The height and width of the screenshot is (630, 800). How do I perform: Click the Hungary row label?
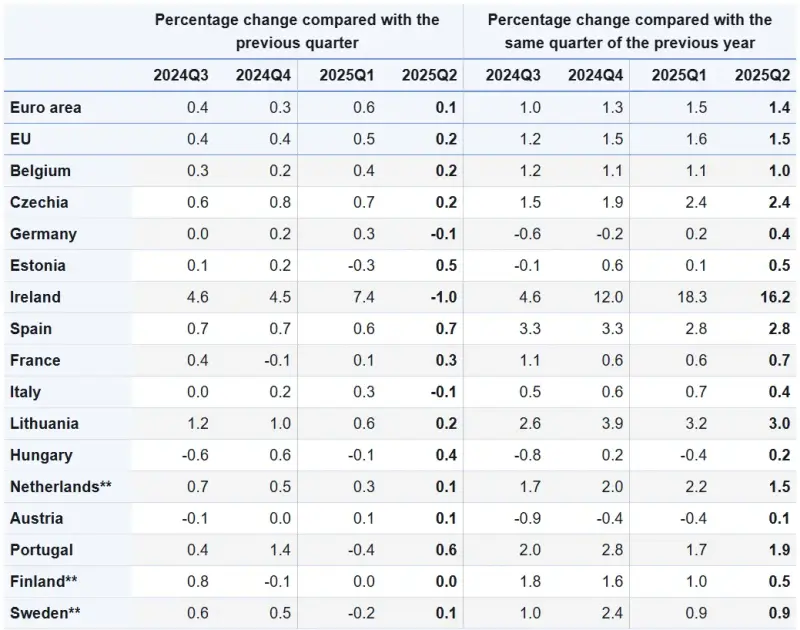[41, 455]
